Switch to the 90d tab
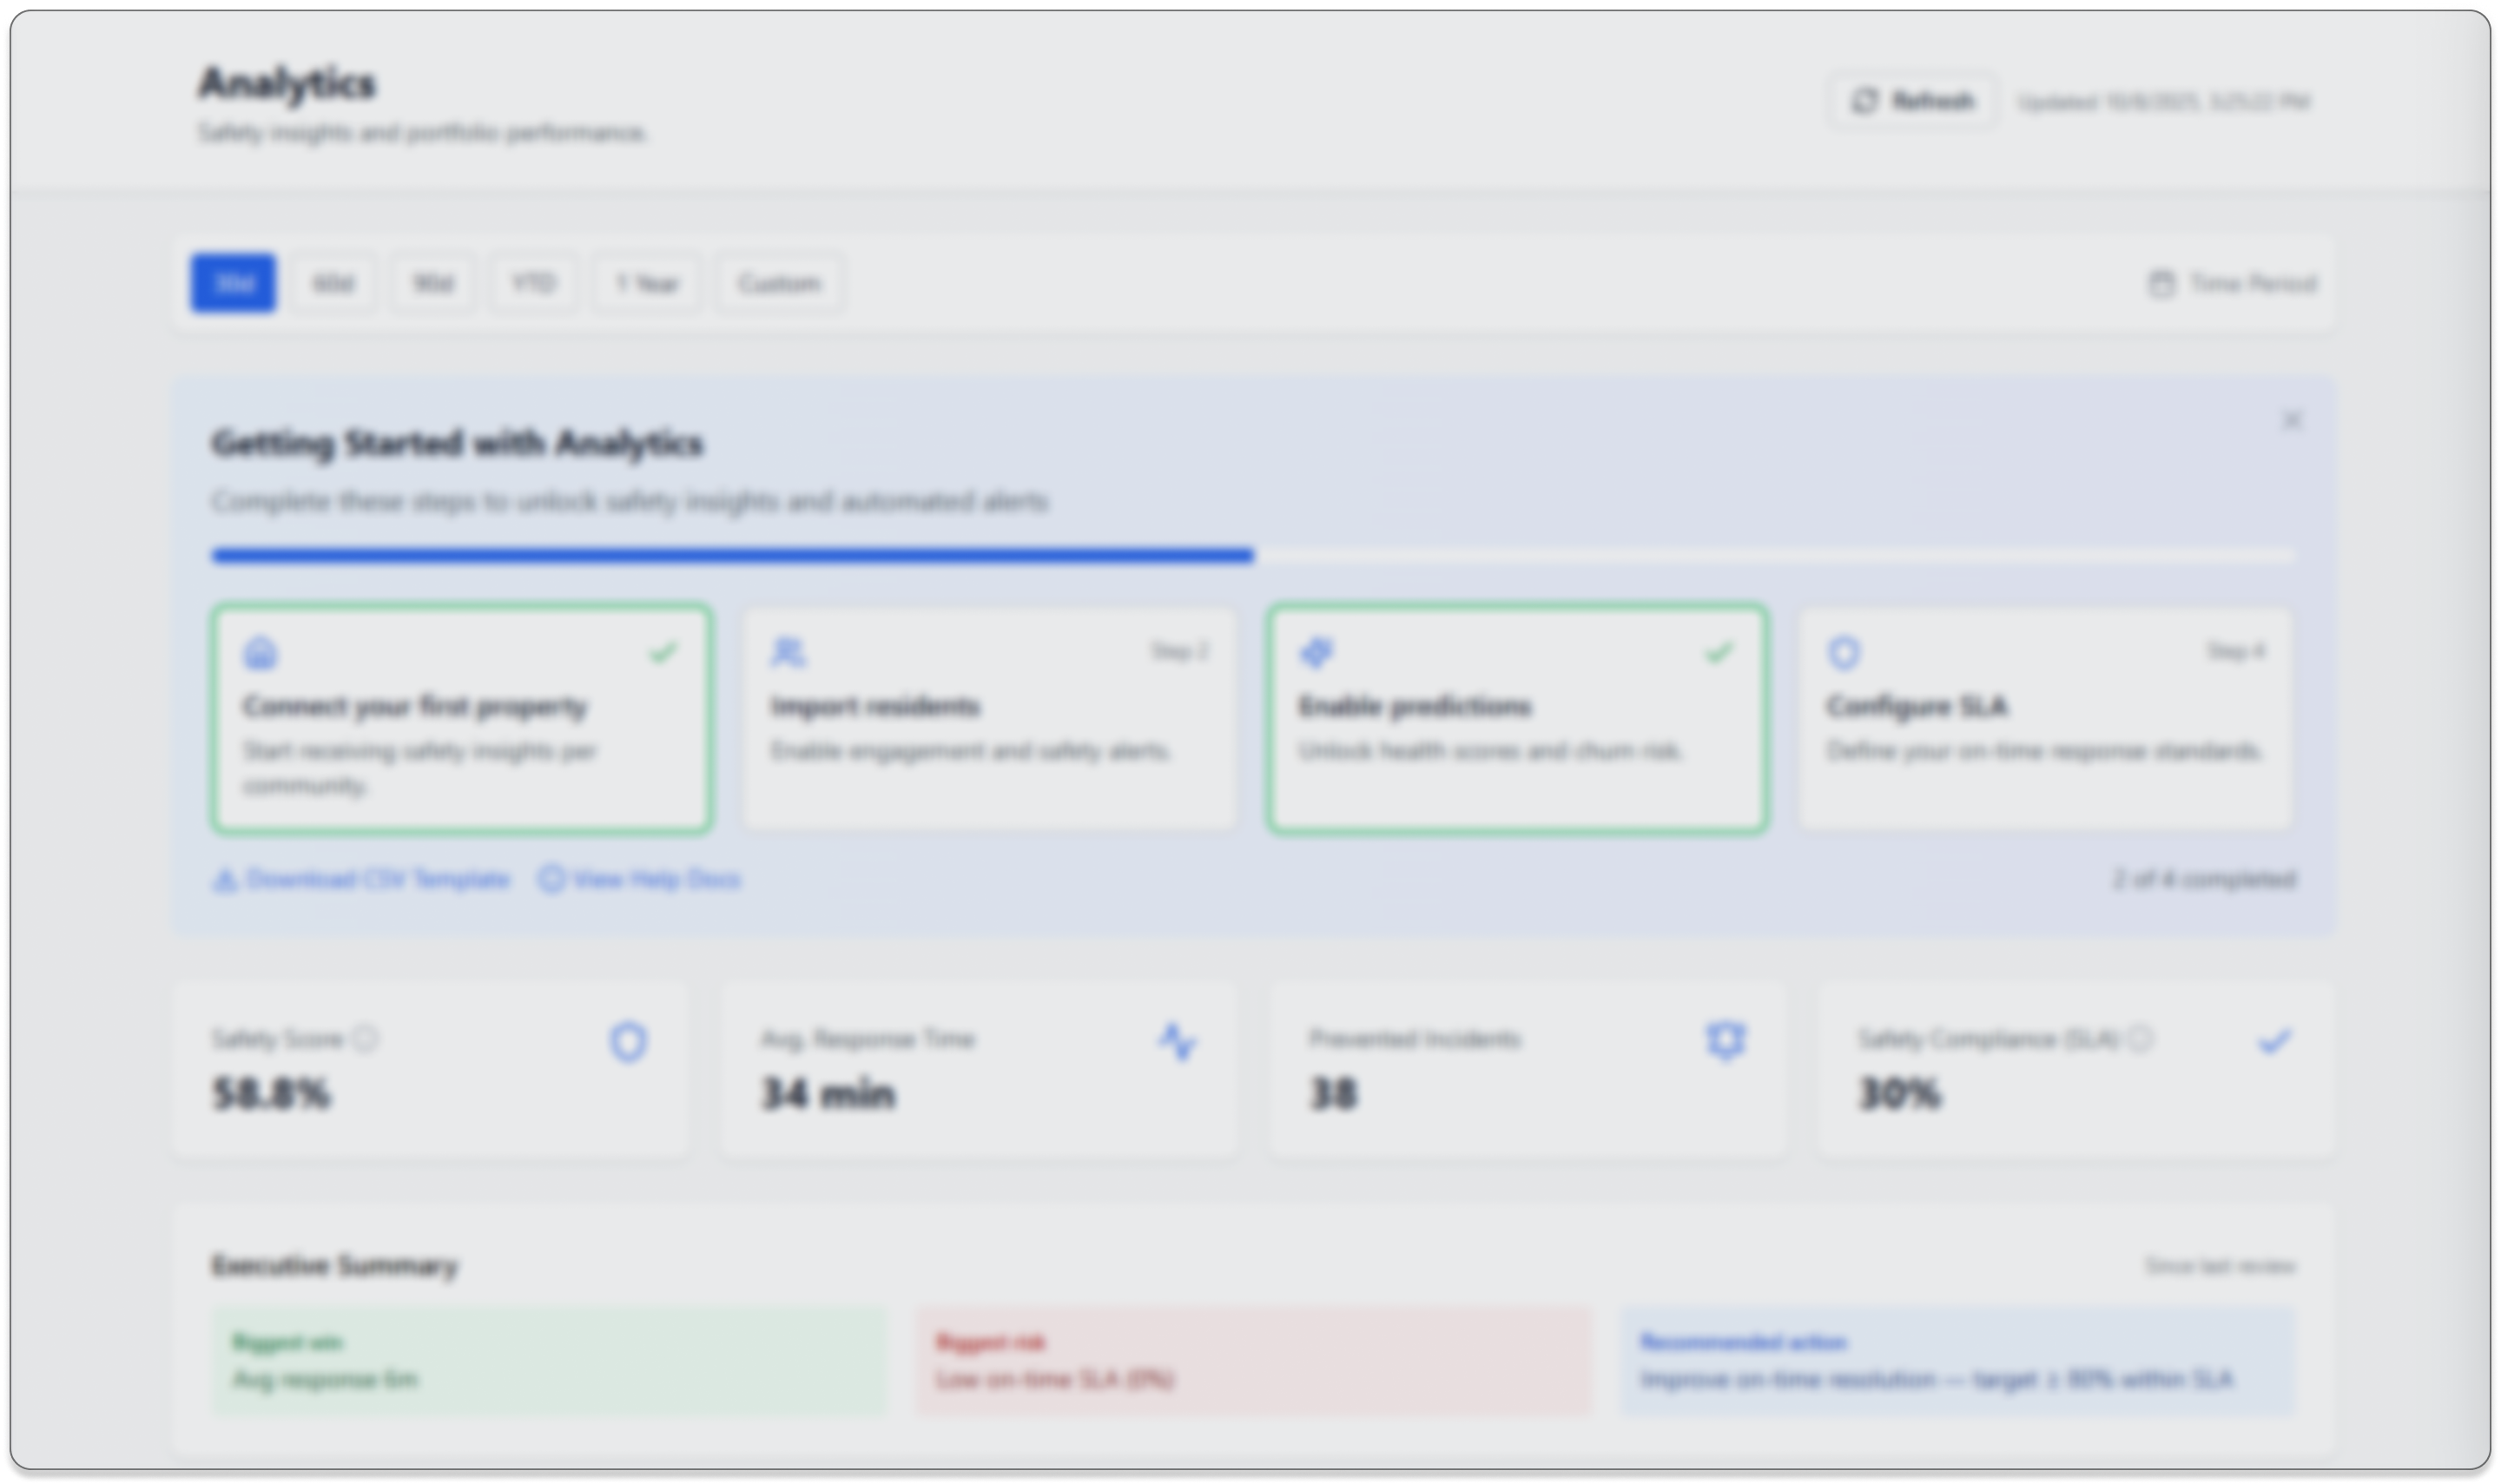Image resolution: width=2501 pixels, height=1484 pixels. 434,283
